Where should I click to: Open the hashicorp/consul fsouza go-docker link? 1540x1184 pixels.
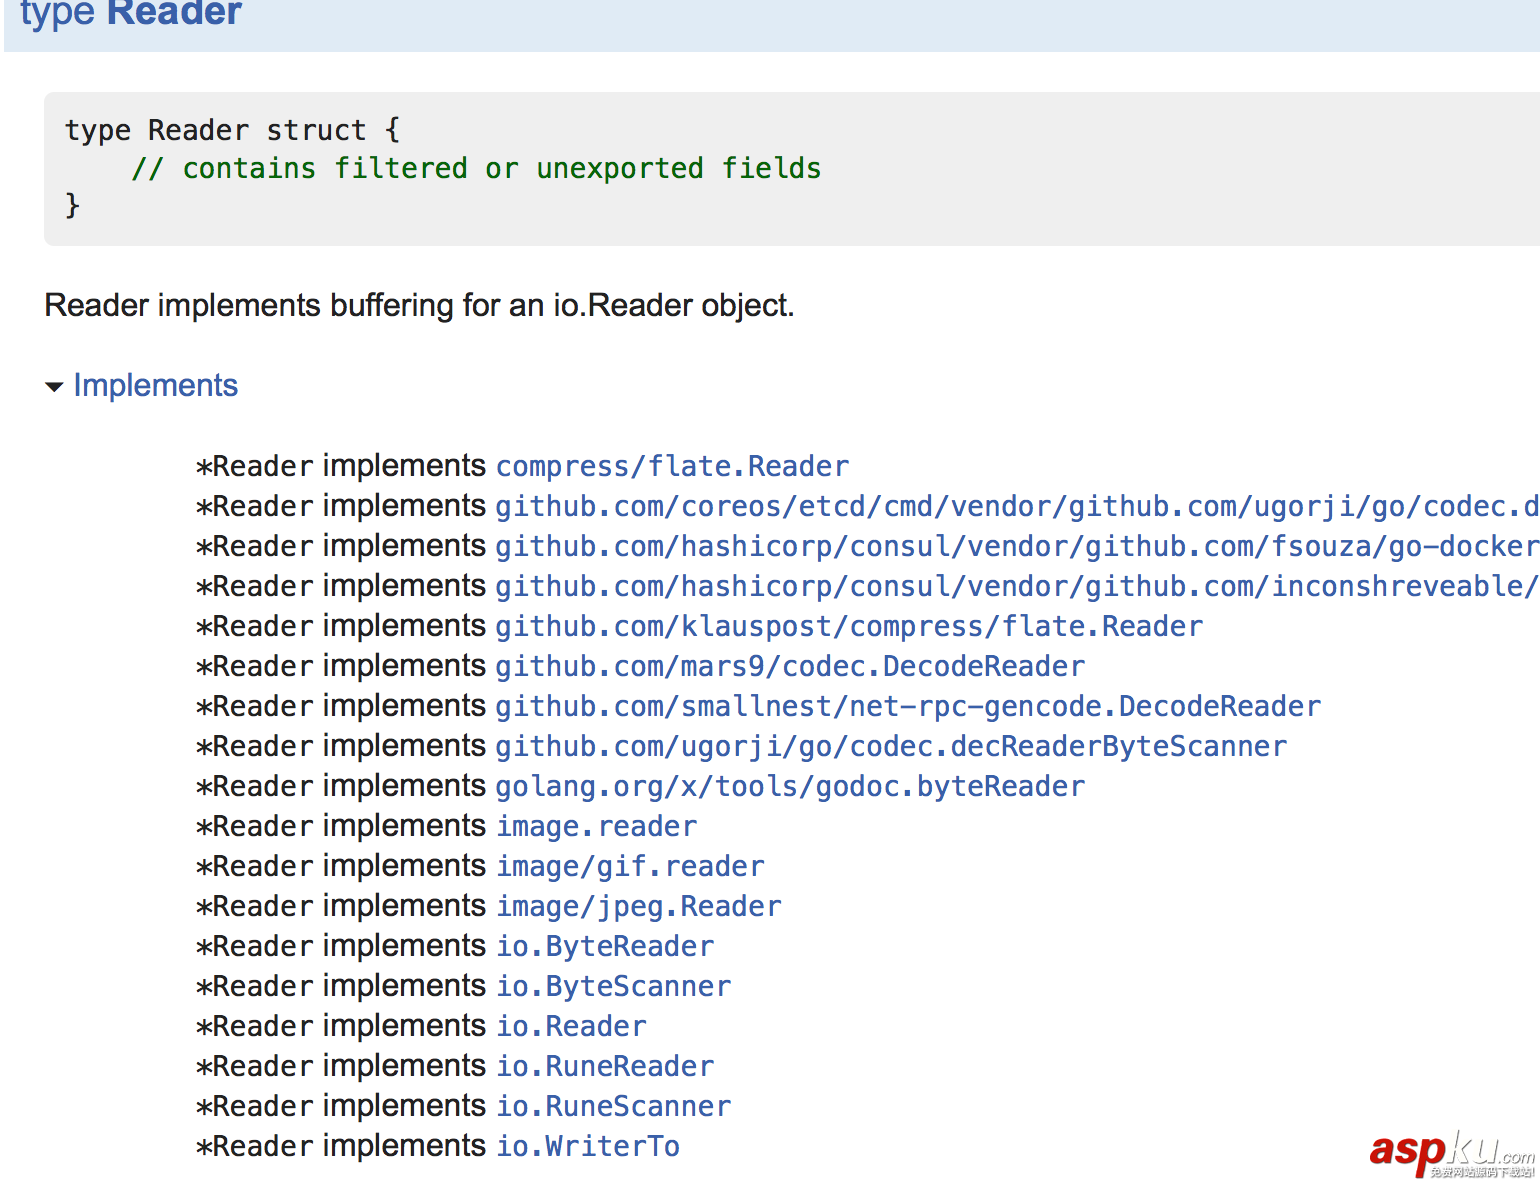(x=1016, y=547)
